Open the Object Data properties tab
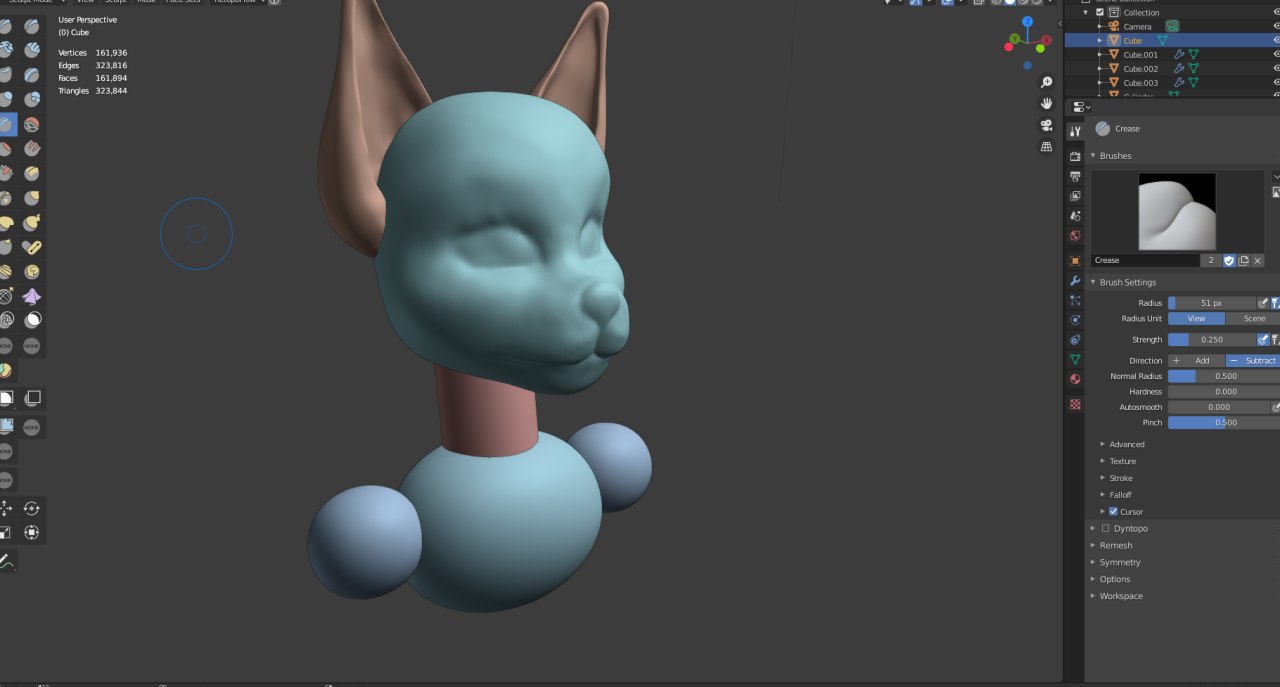This screenshot has height=687, width=1280. pos(1075,359)
